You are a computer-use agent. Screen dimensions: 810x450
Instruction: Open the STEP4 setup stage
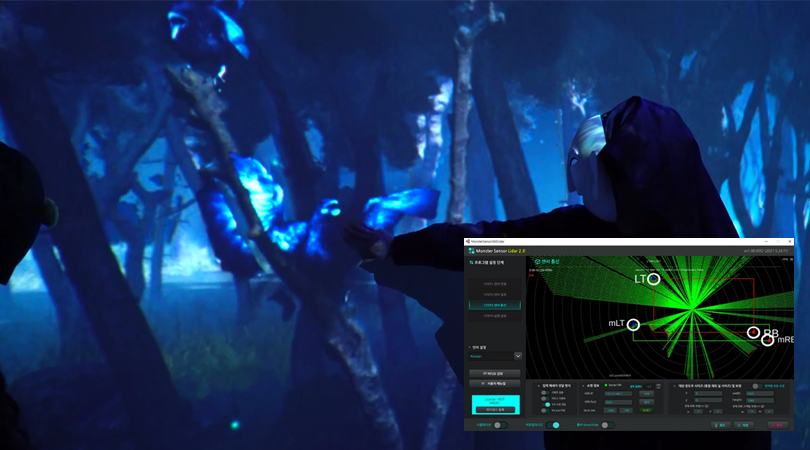coord(495,316)
